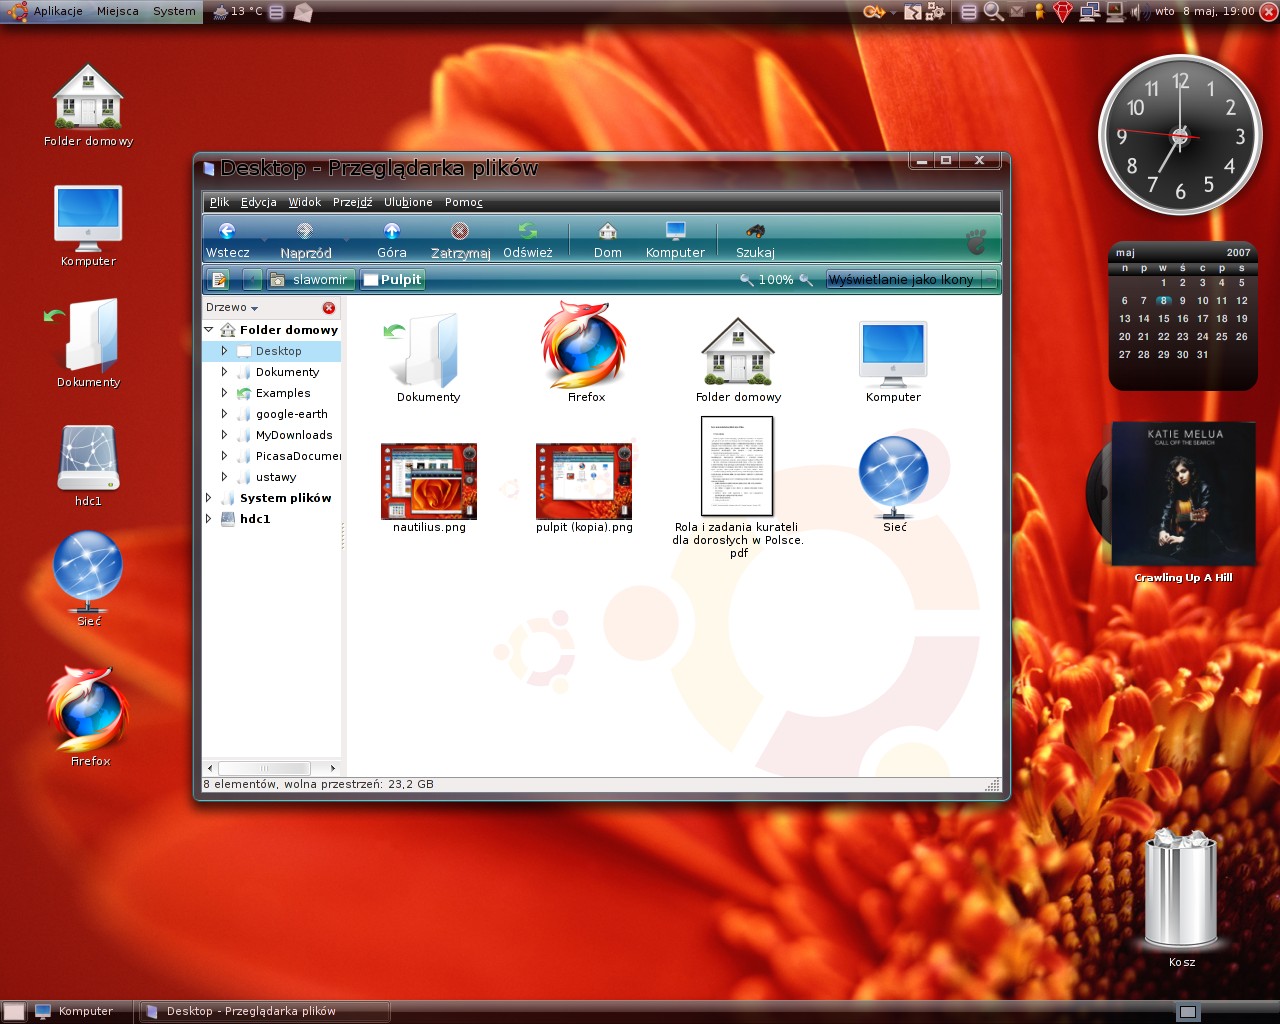This screenshot has height=1024, width=1280.
Task: Click the path bar left arrow button
Action: (x=252, y=280)
